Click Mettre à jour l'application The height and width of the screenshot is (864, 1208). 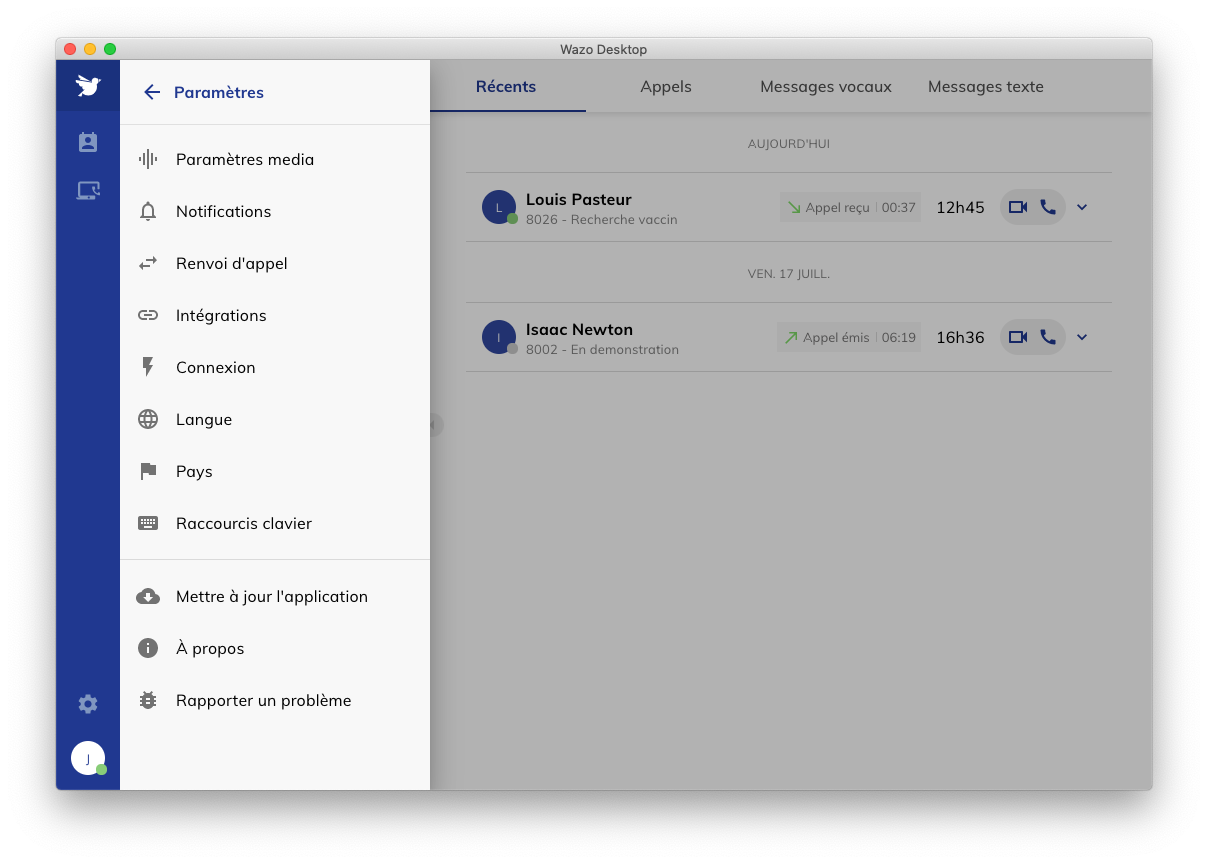(x=272, y=596)
